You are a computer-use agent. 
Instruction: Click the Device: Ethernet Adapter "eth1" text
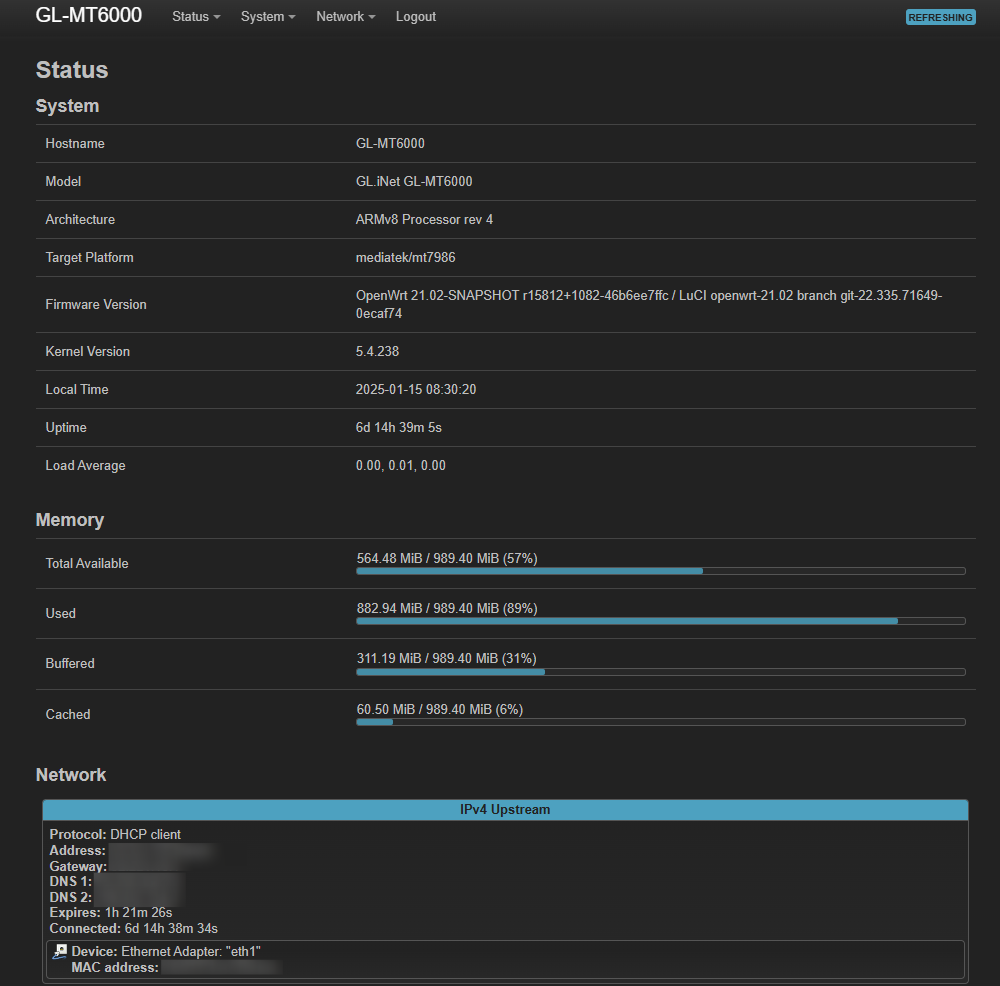coord(166,952)
